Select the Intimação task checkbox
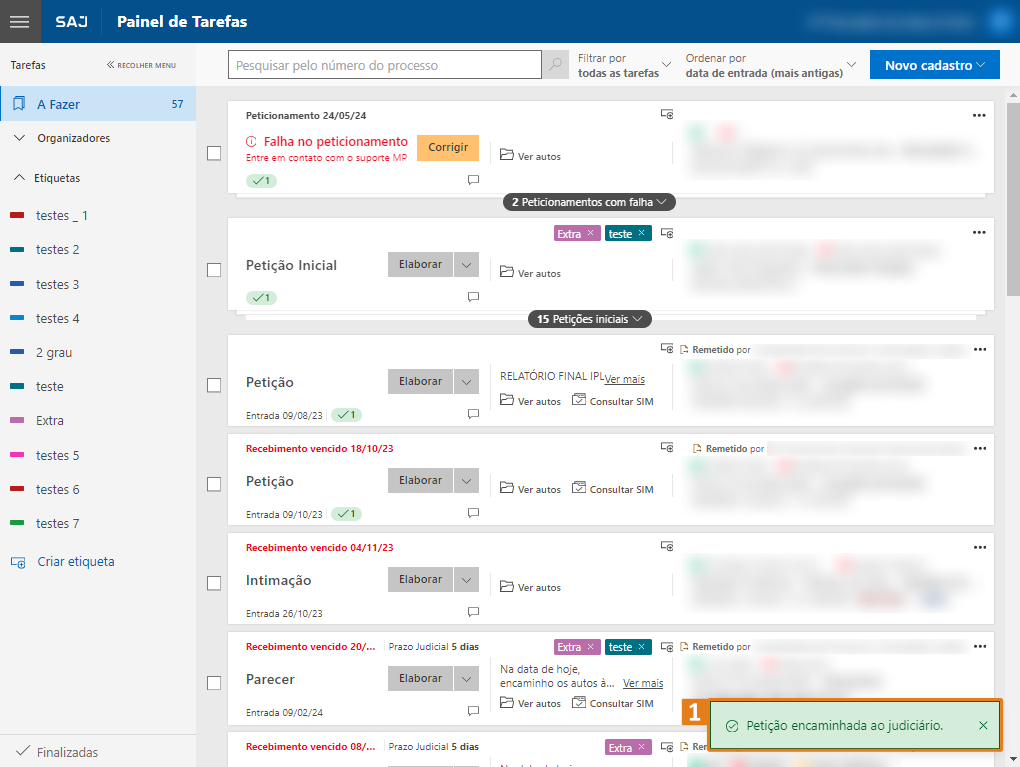1020x767 pixels. pos(214,583)
